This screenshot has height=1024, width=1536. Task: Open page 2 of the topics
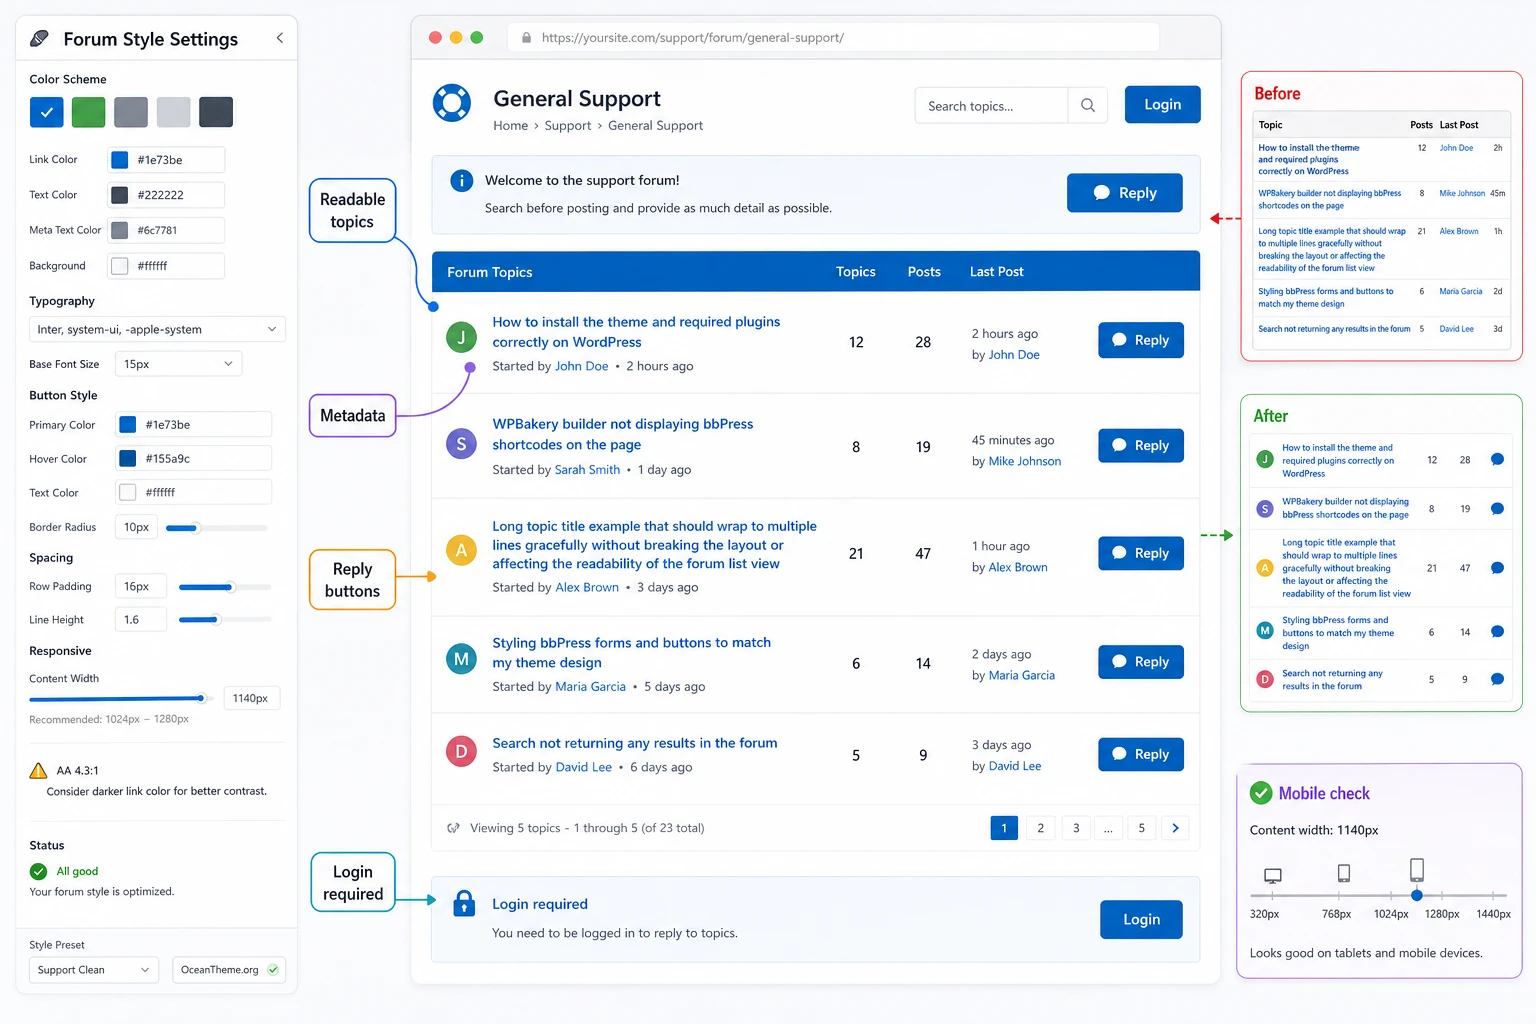[1040, 828]
